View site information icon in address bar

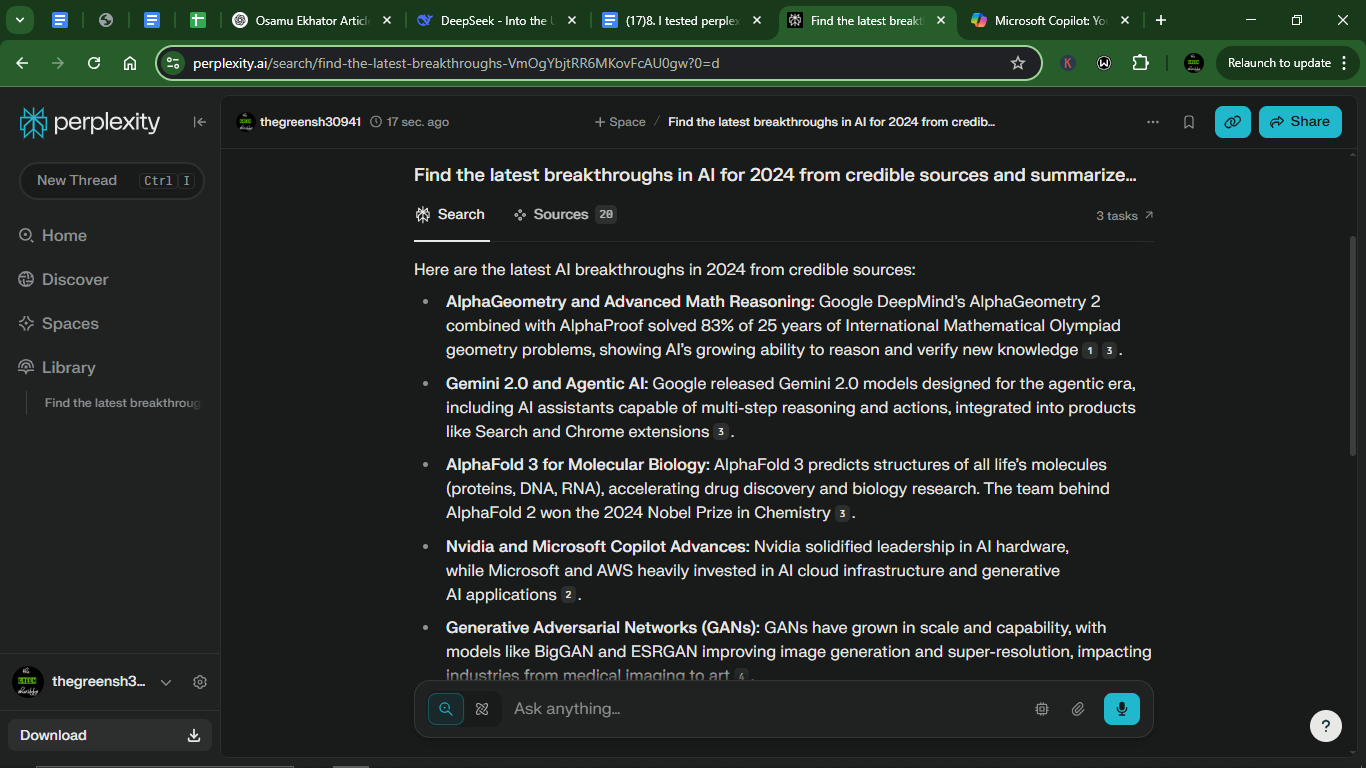[x=173, y=63]
